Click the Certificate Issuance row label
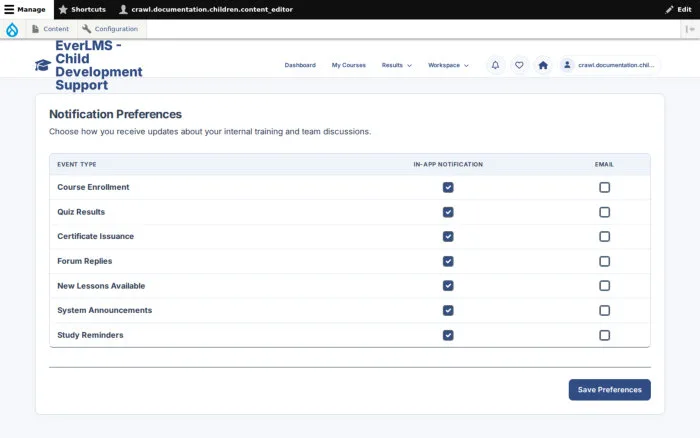The height and width of the screenshot is (438, 700). click(96, 236)
